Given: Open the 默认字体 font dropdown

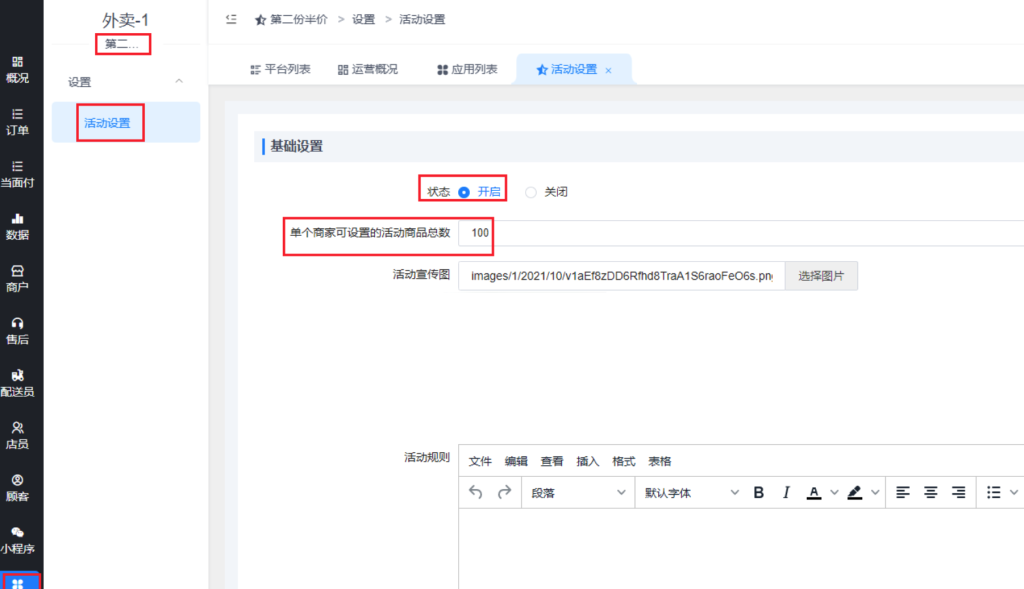Looking at the screenshot, I should point(691,492).
